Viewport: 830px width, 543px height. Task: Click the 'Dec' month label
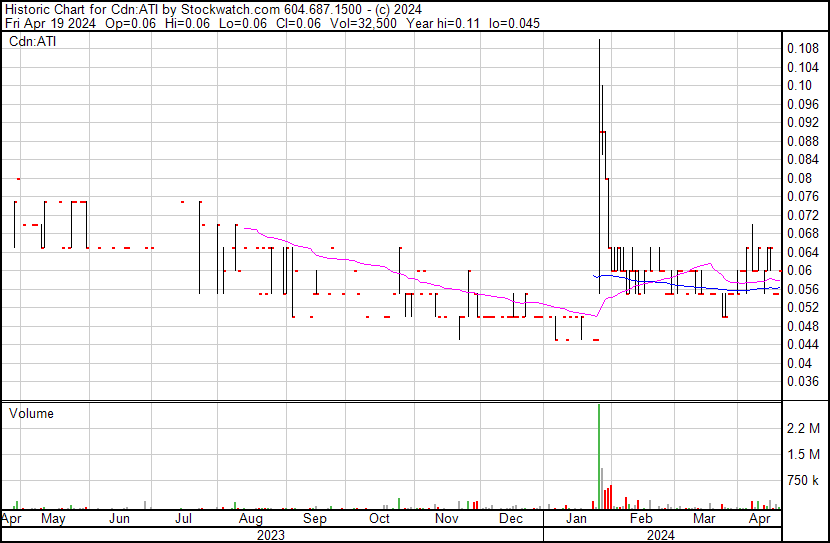[511, 519]
